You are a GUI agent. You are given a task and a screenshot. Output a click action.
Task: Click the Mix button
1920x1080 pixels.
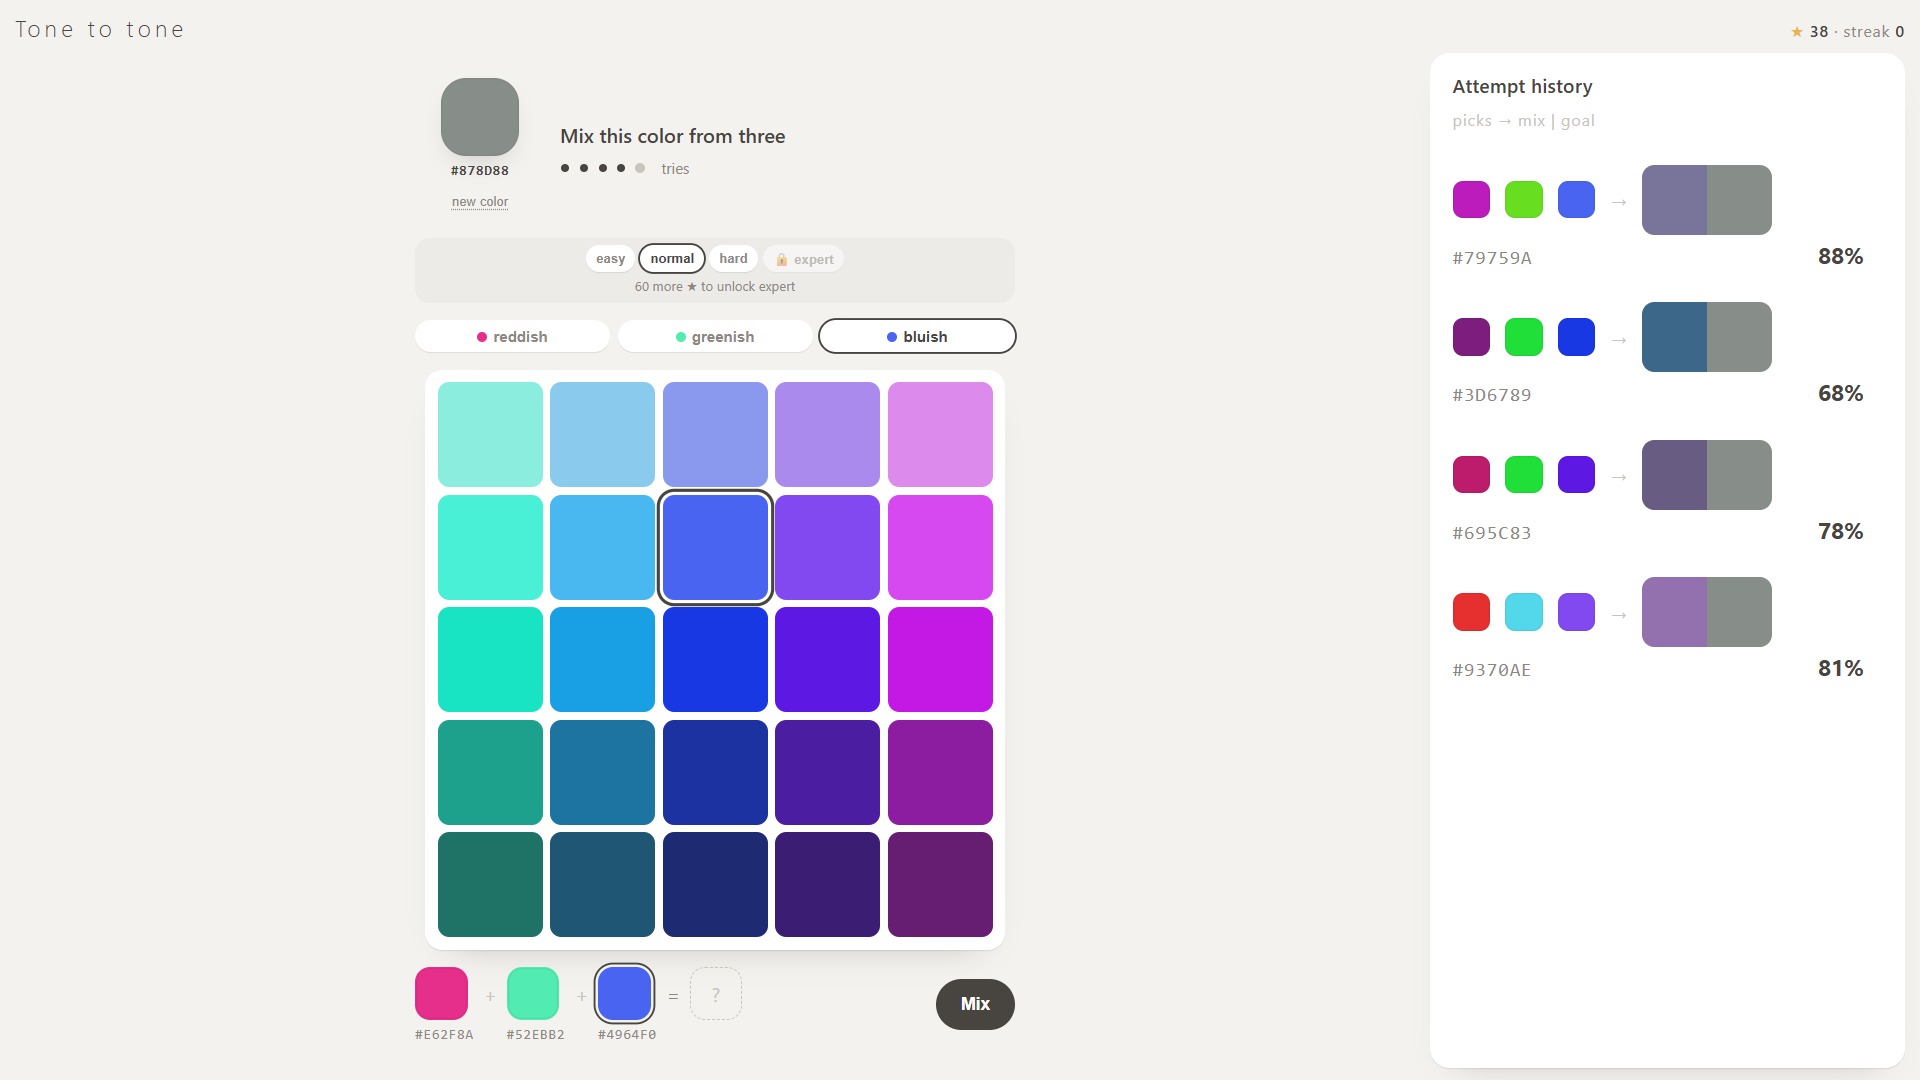click(975, 1004)
